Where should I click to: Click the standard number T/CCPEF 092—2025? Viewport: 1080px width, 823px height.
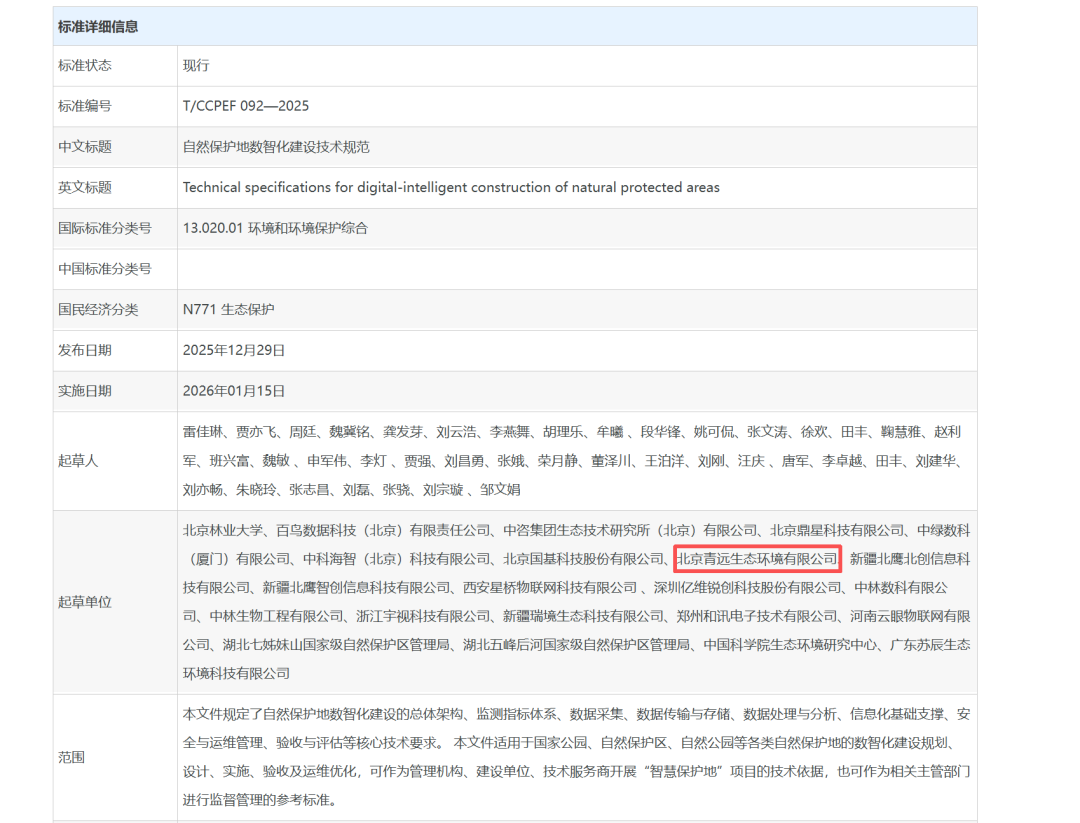click(247, 106)
